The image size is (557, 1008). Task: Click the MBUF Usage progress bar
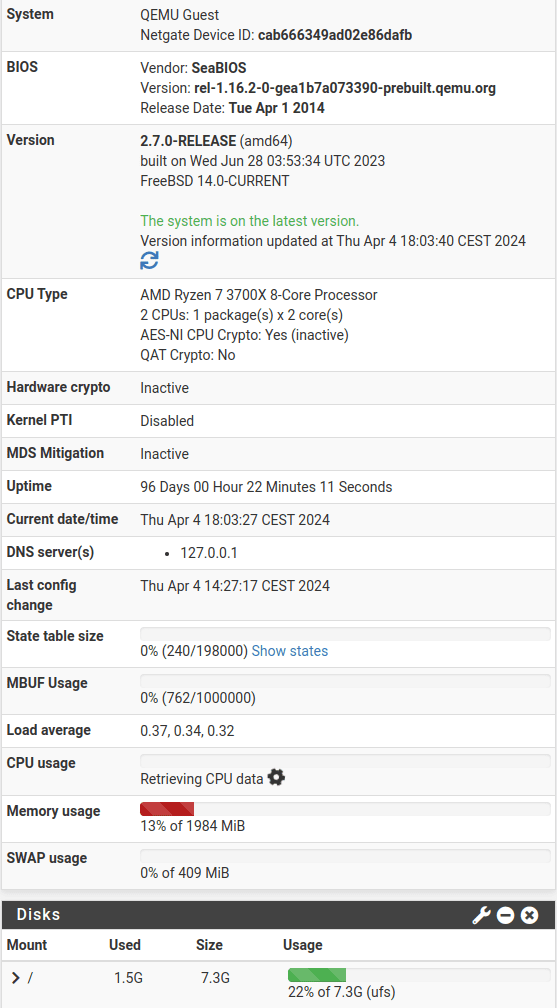click(345, 681)
